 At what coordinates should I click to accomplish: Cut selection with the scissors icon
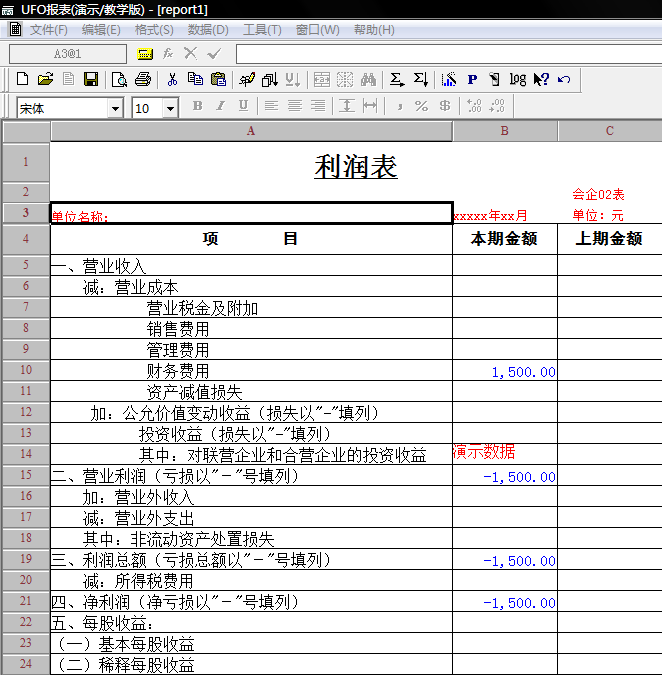[x=172, y=79]
